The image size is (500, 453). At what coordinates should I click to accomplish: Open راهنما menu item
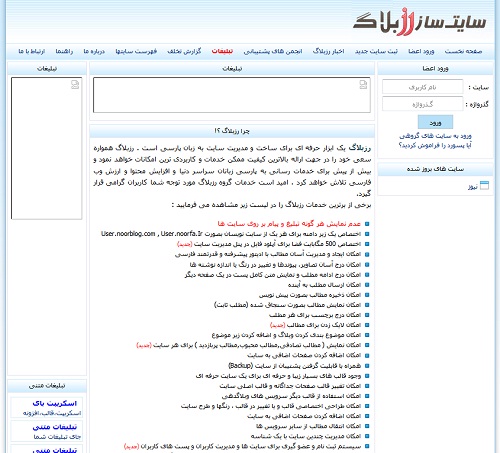[x=64, y=51]
